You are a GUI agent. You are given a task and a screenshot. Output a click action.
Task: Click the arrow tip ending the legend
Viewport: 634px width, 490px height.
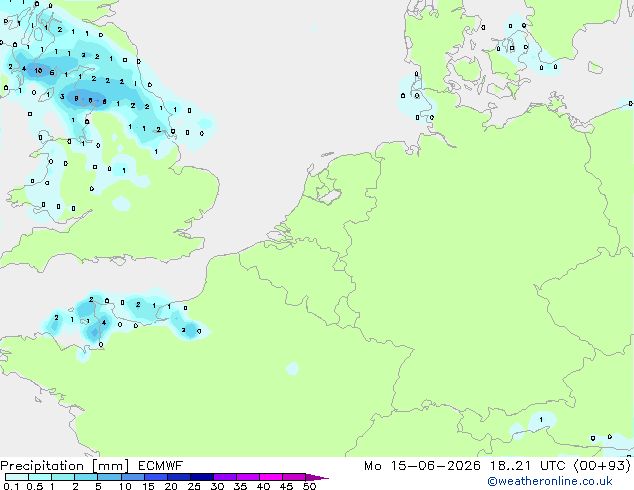317,477
